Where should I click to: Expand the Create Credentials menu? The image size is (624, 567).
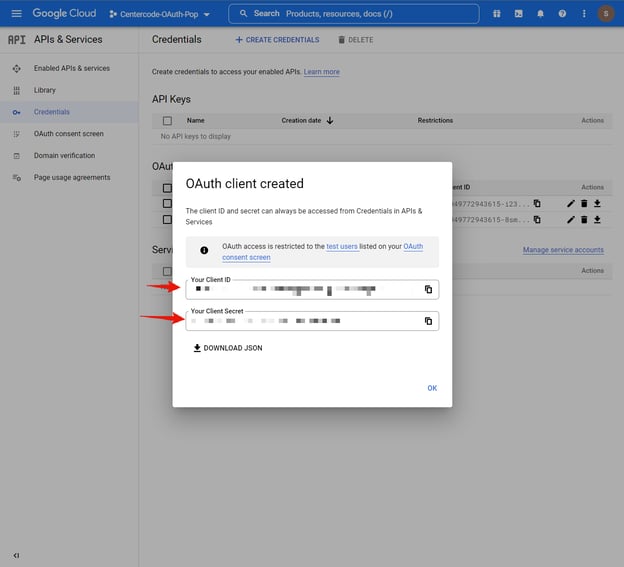277,40
